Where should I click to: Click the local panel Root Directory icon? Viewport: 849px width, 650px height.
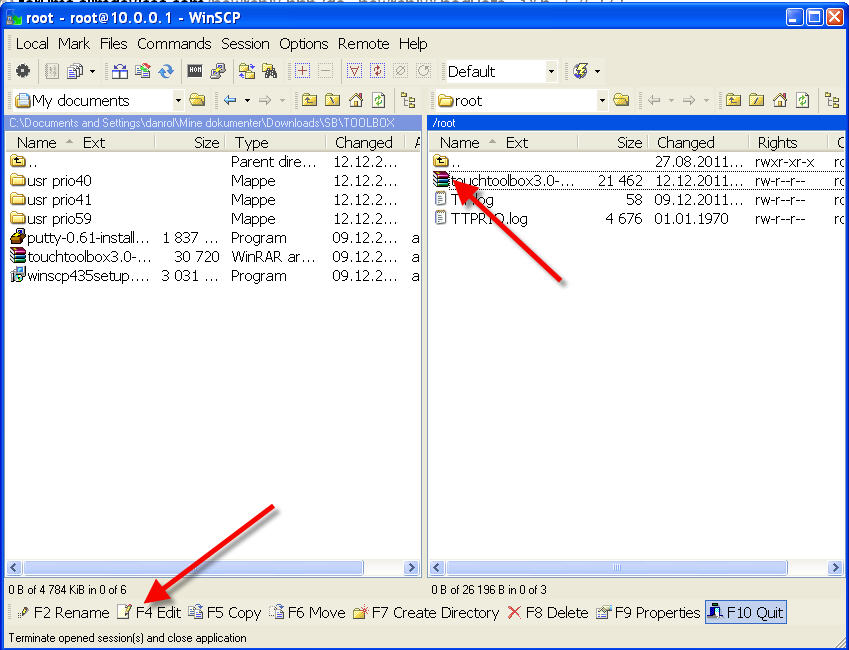[x=332, y=100]
